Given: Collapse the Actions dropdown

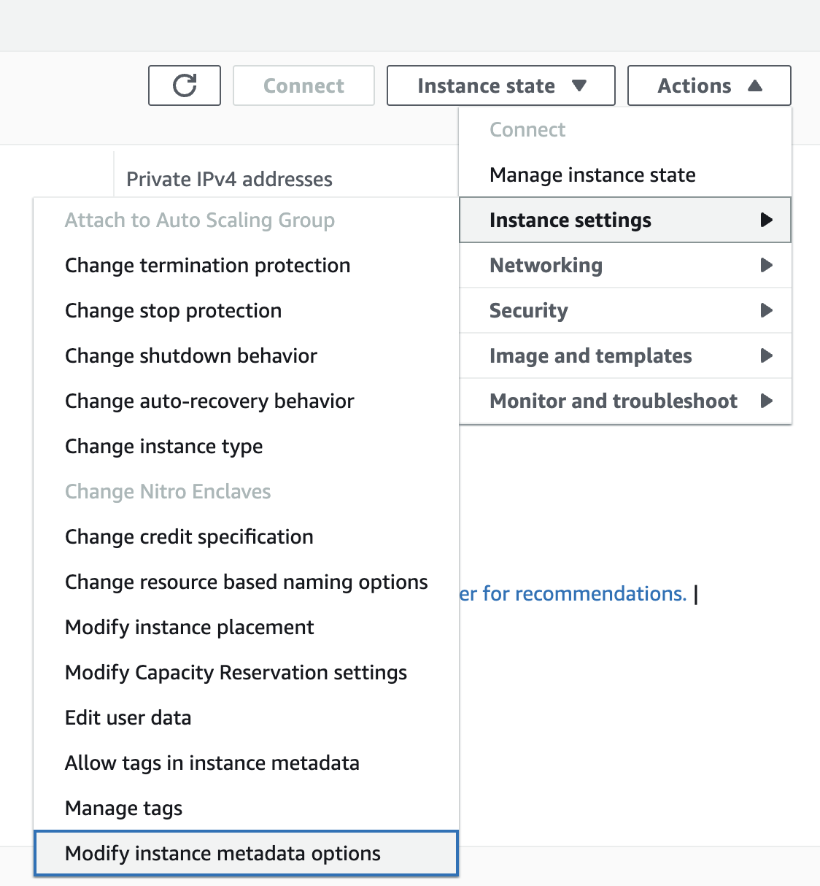Looking at the screenshot, I should (708, 85).
